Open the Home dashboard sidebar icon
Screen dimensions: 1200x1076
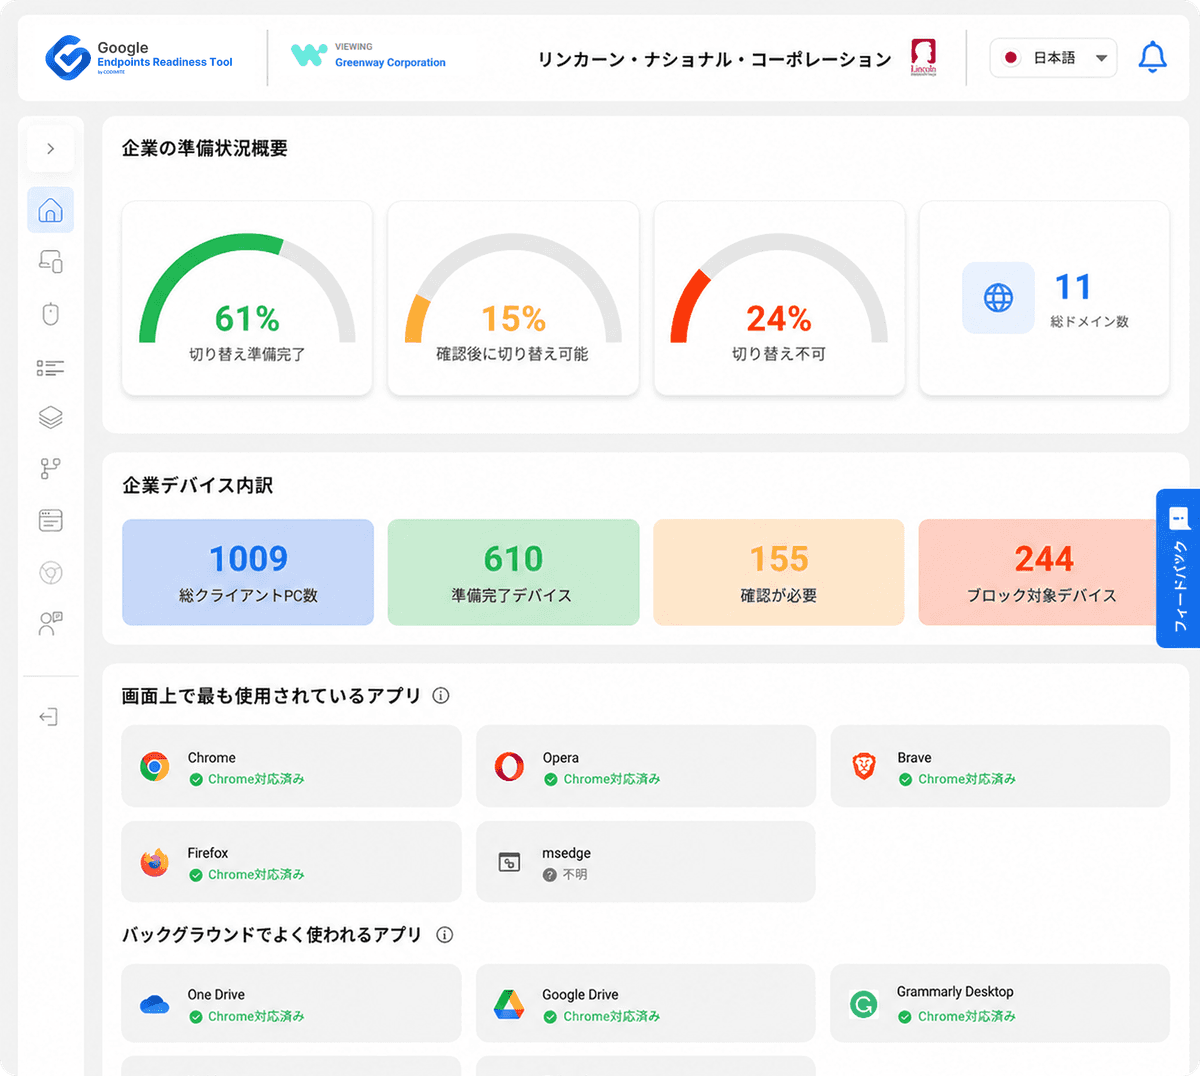click(x=50, y=210)
